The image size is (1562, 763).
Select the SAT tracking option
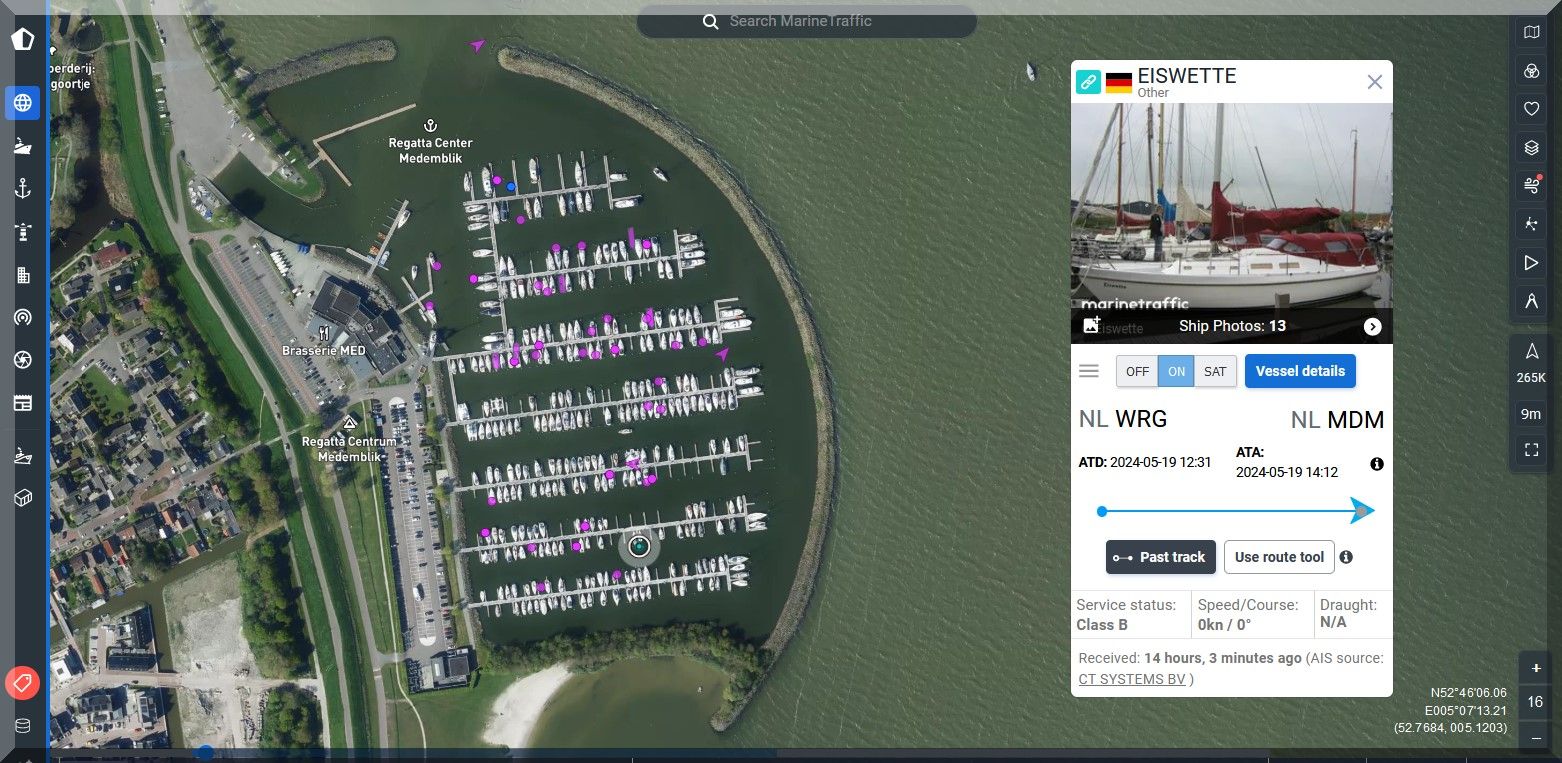[x=1215, y=371]
